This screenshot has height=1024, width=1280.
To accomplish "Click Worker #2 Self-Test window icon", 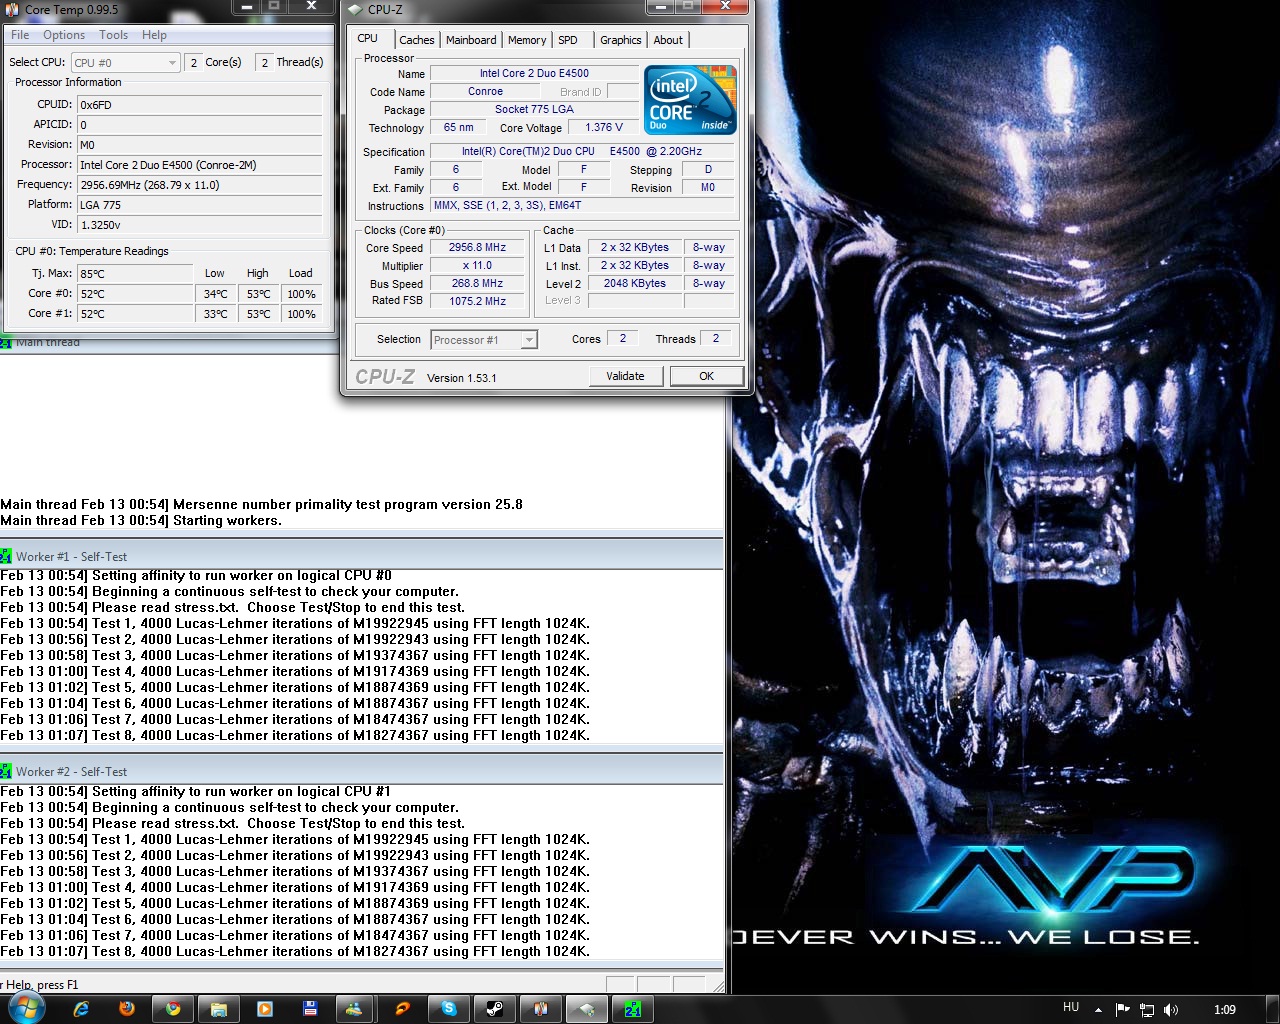I will [6, 771].
